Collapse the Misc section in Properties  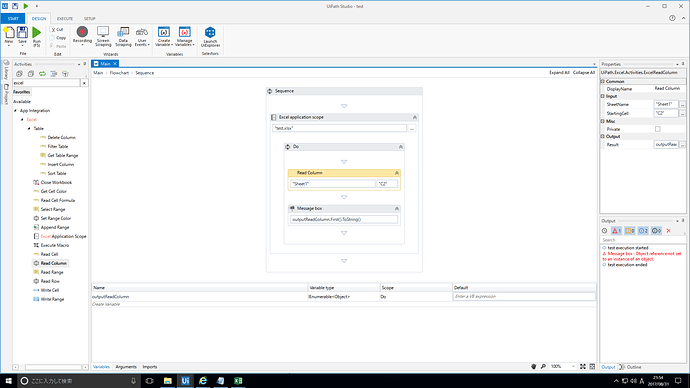pos(603,121)
